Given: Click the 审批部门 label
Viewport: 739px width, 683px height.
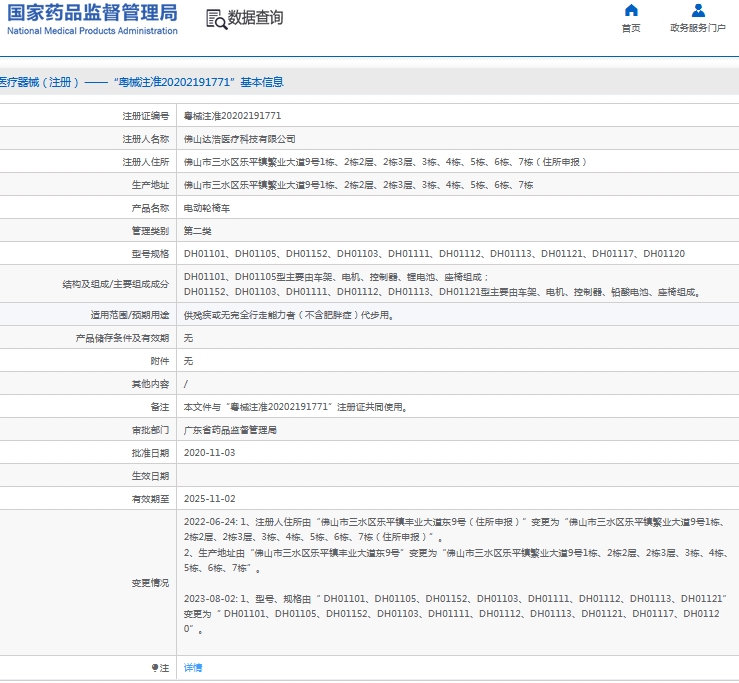Looking at the screenshot, I should [x=150, y=430].
